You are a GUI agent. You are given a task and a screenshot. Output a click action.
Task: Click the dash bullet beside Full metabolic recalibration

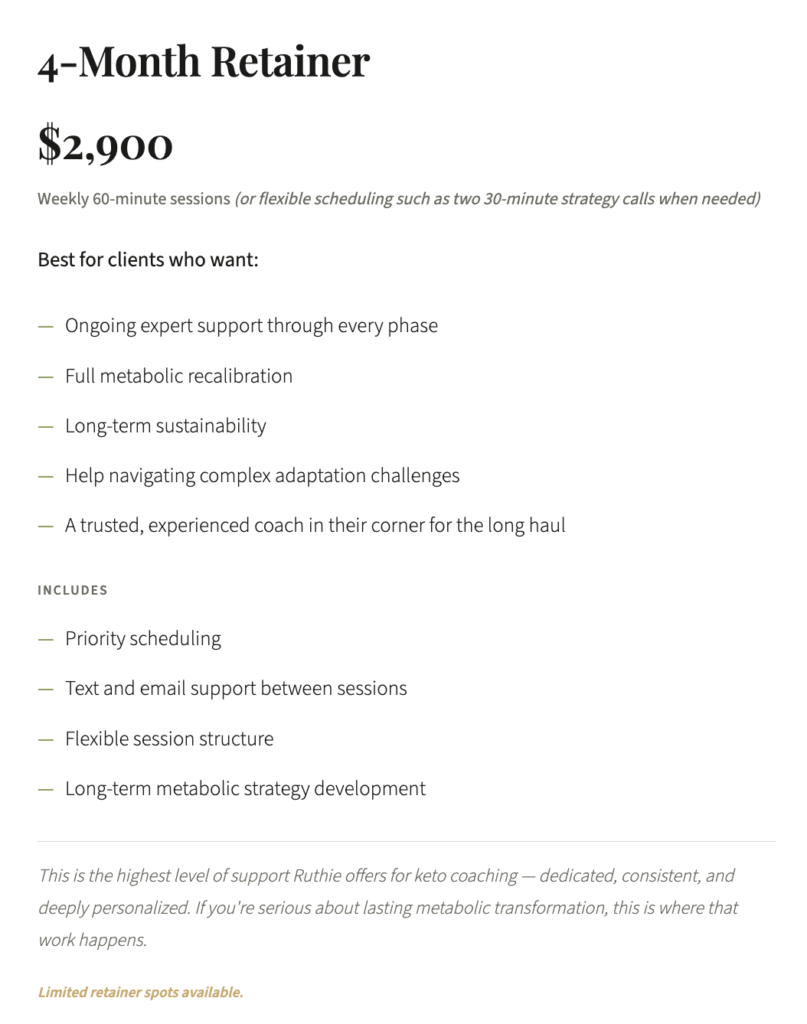45,377
